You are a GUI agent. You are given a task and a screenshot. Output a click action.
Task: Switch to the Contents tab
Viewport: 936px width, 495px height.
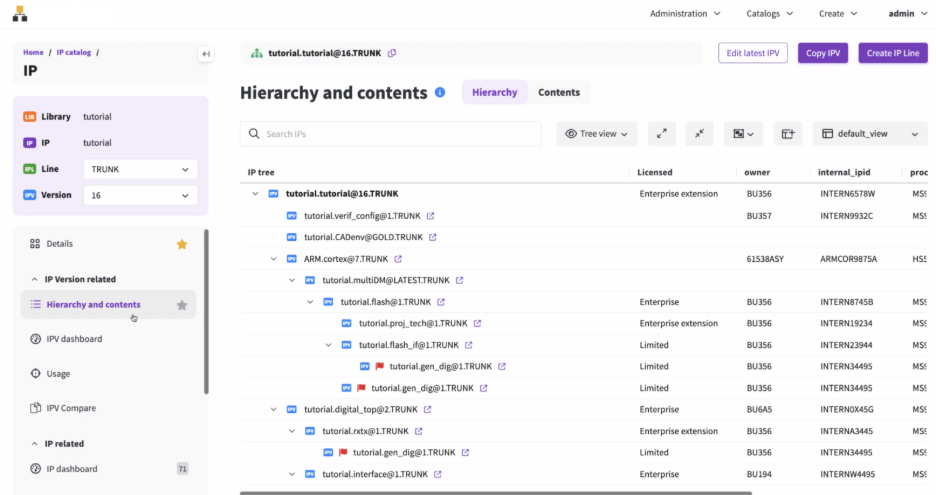click(x=558, y=93)
